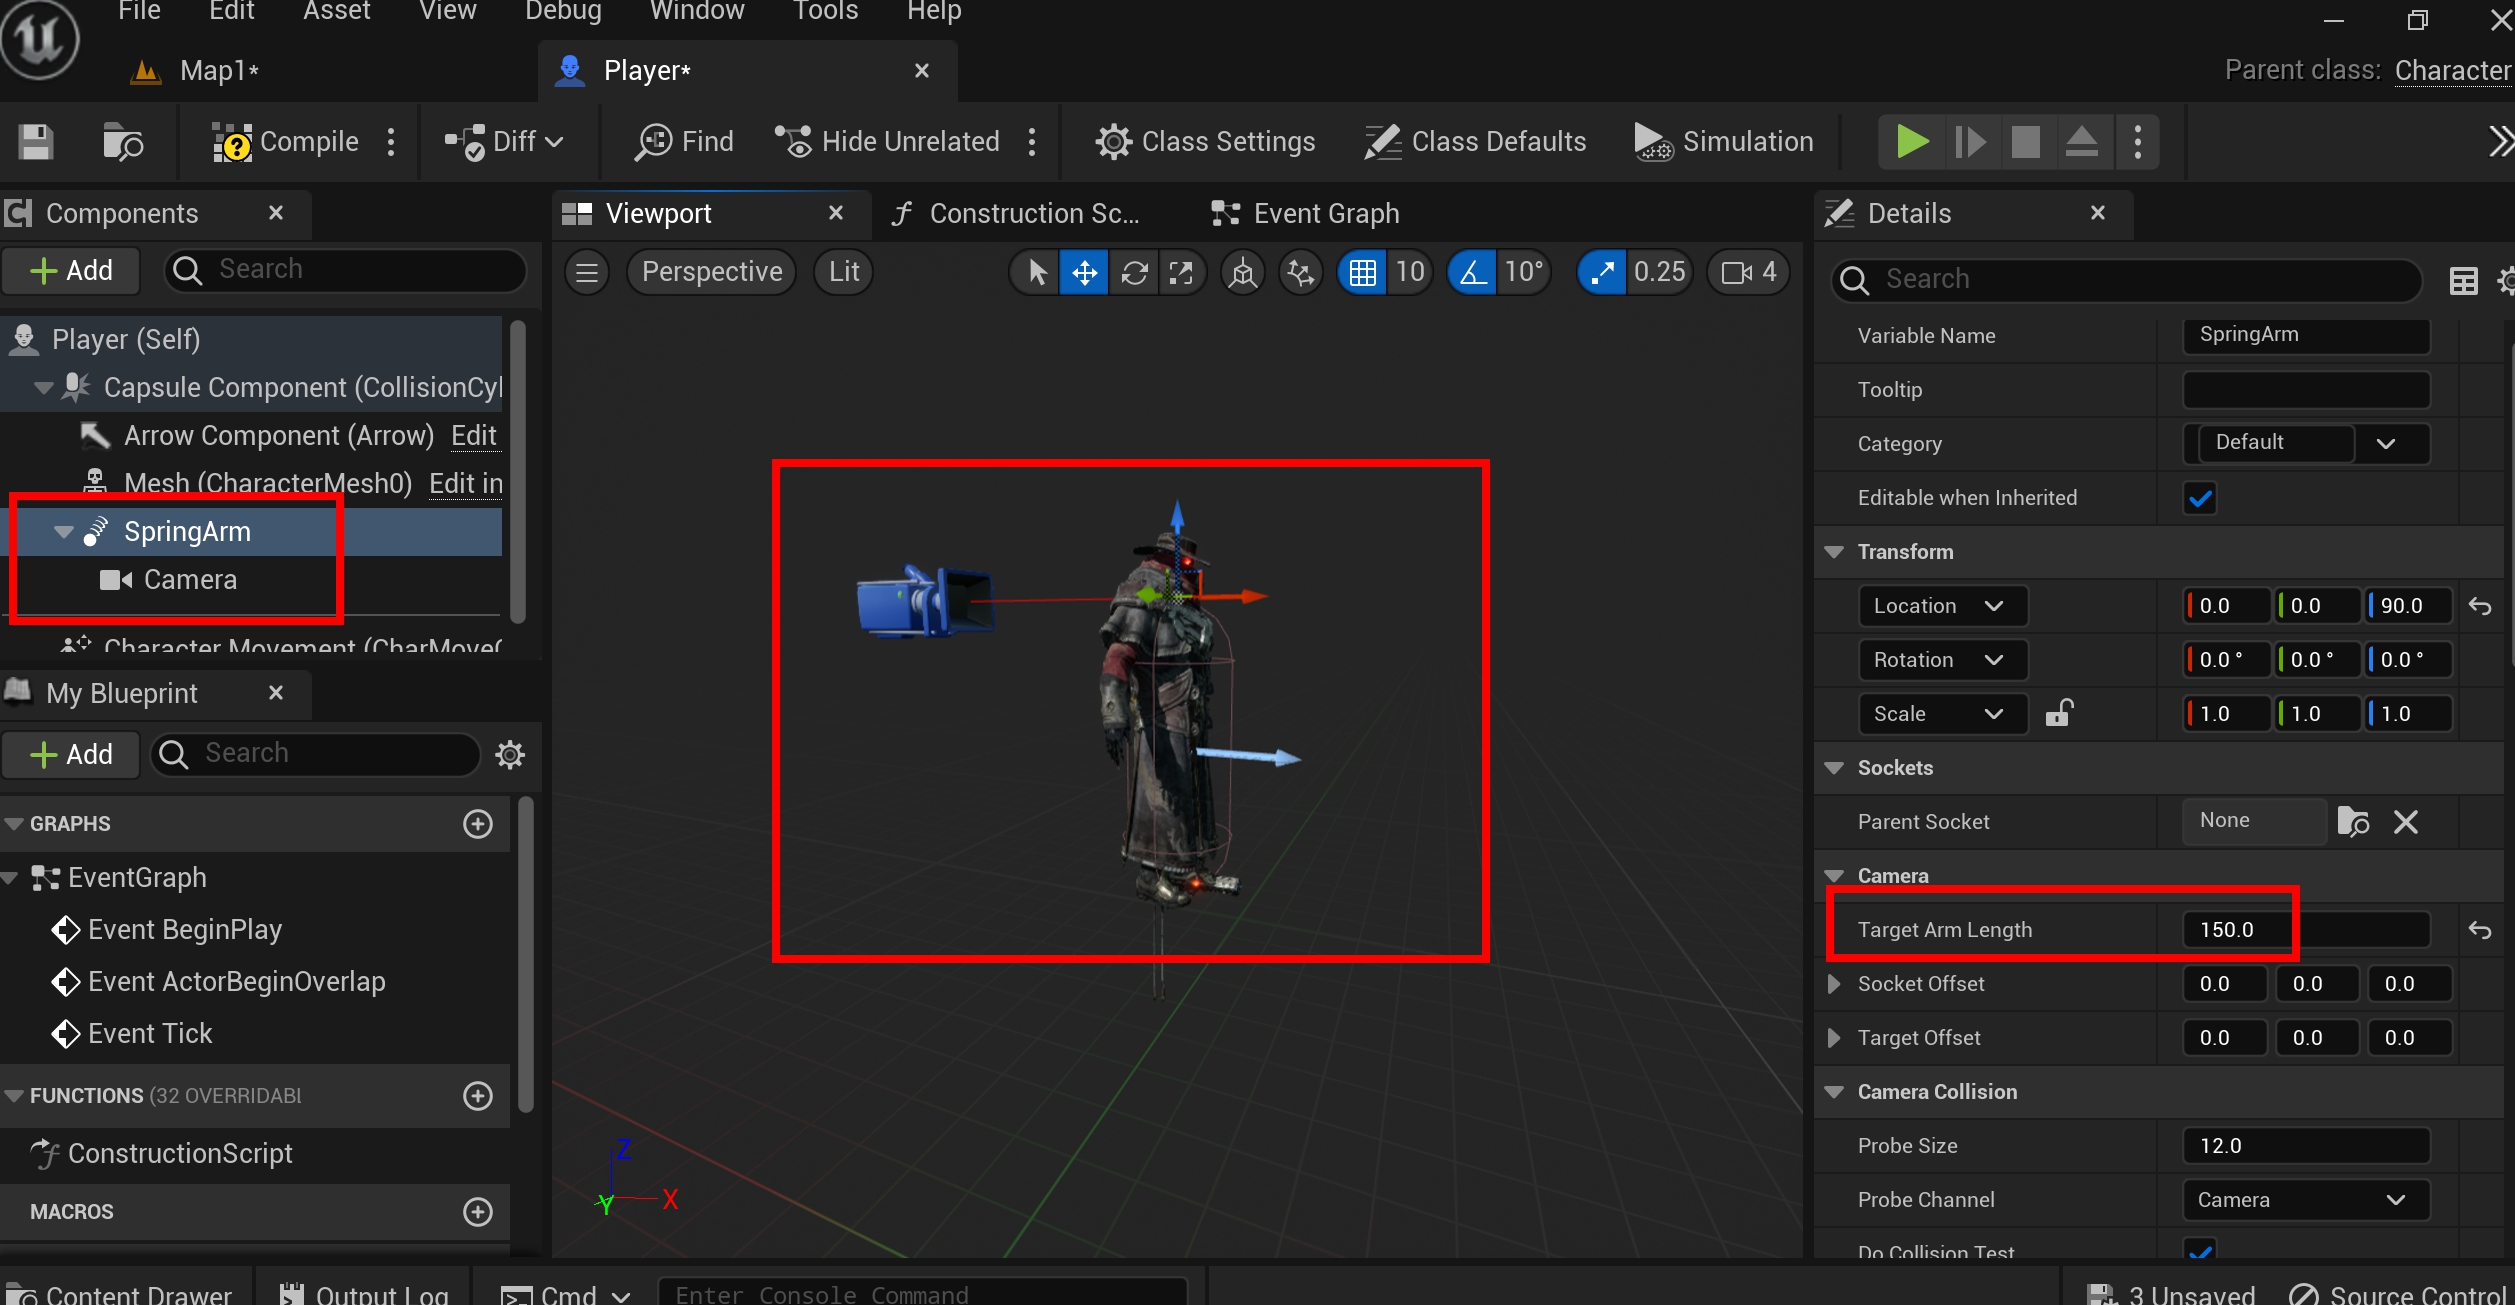The width and height of the screenshot is (2515, 1305).
Task: Click the Browse to asset icon in toolbar
Action: pyautogui.click(x=123, y=142)
